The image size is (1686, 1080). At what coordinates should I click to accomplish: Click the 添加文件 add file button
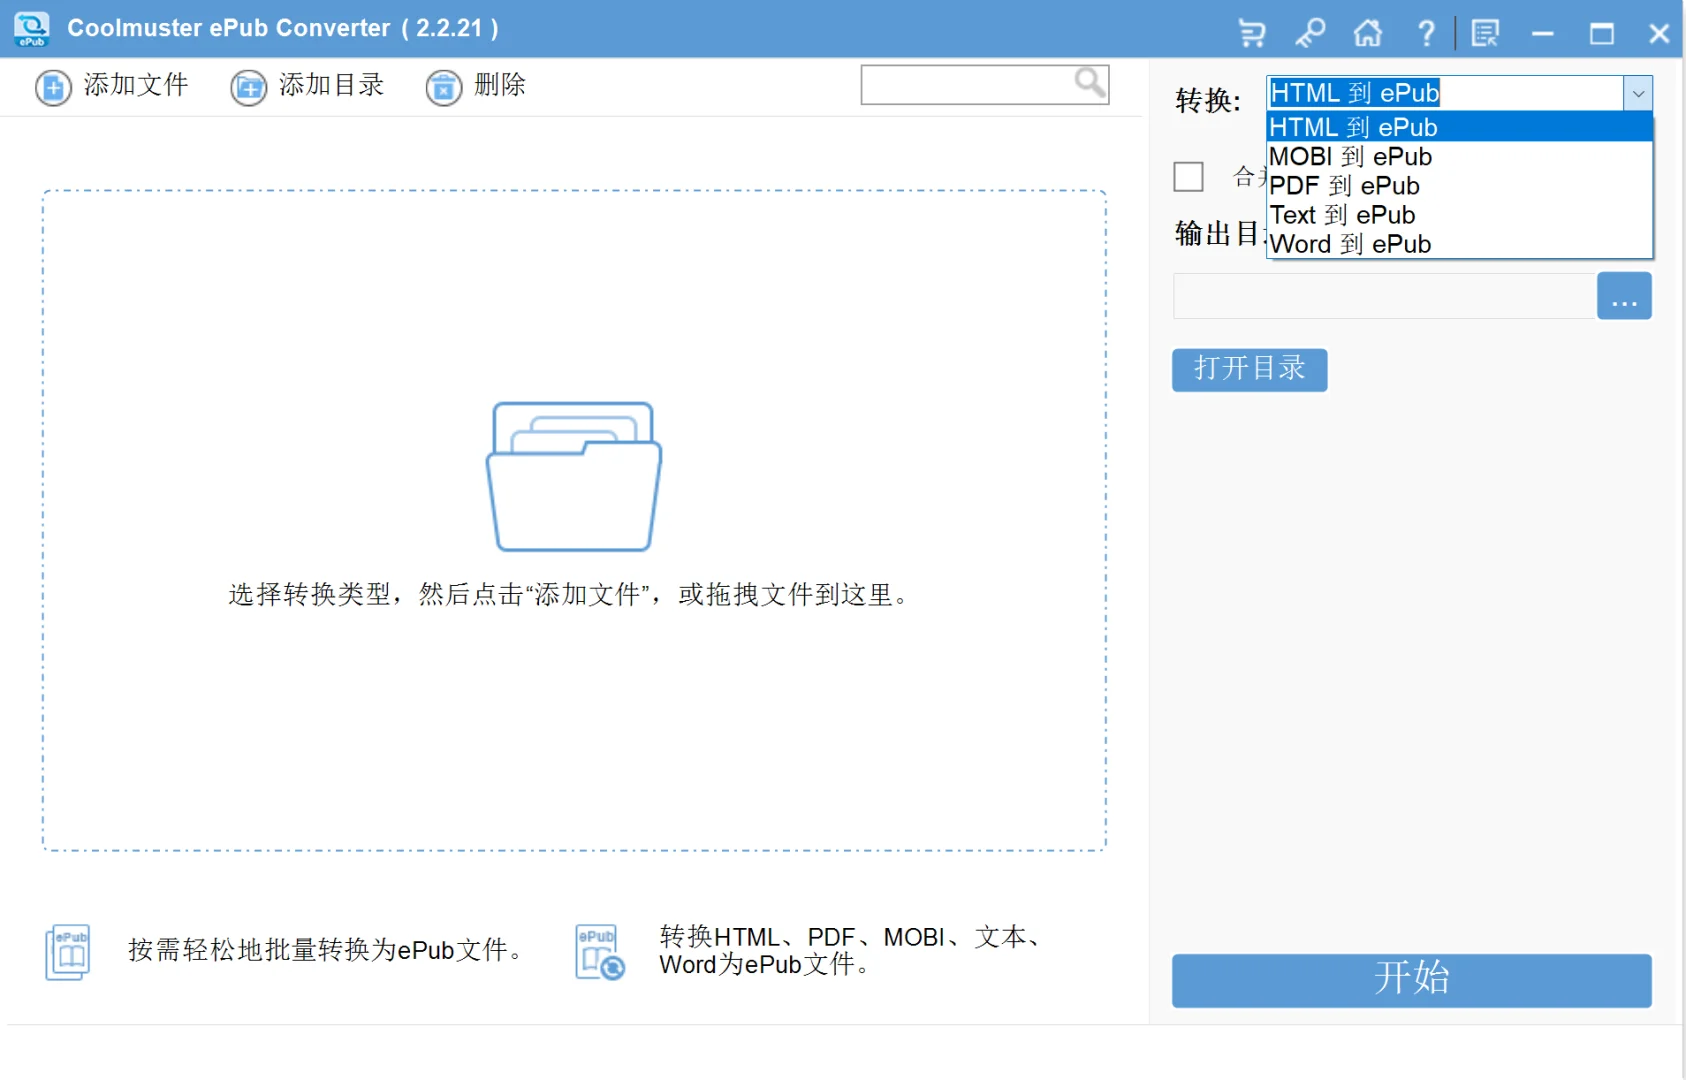click(111, 87)
